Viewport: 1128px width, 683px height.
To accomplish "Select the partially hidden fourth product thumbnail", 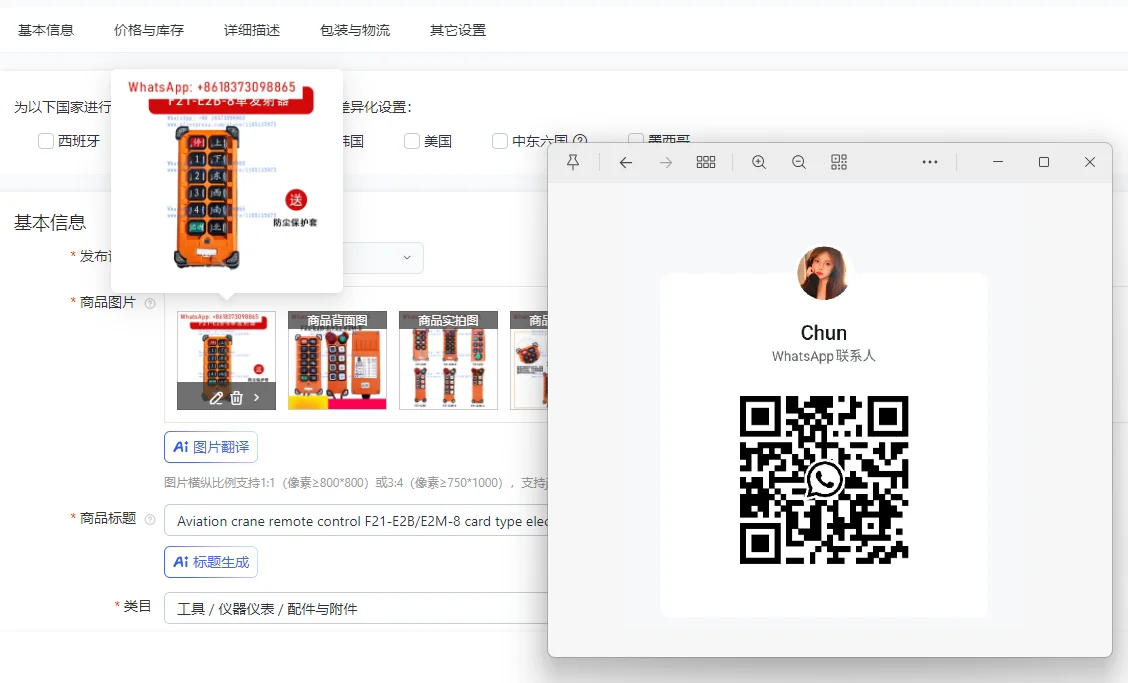I will (529, 361).
